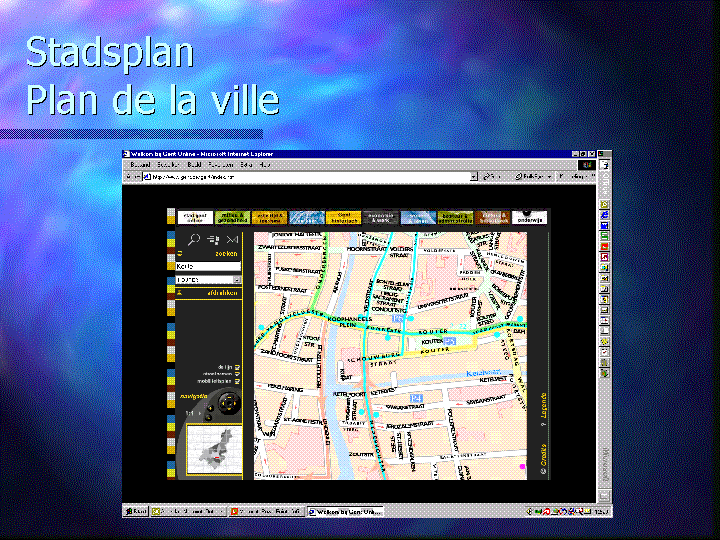Toggle the middle layer checkbox under 'de lijn'
Image resolution: width=720 pixels, height=540 pixels.
coord(236,374)
